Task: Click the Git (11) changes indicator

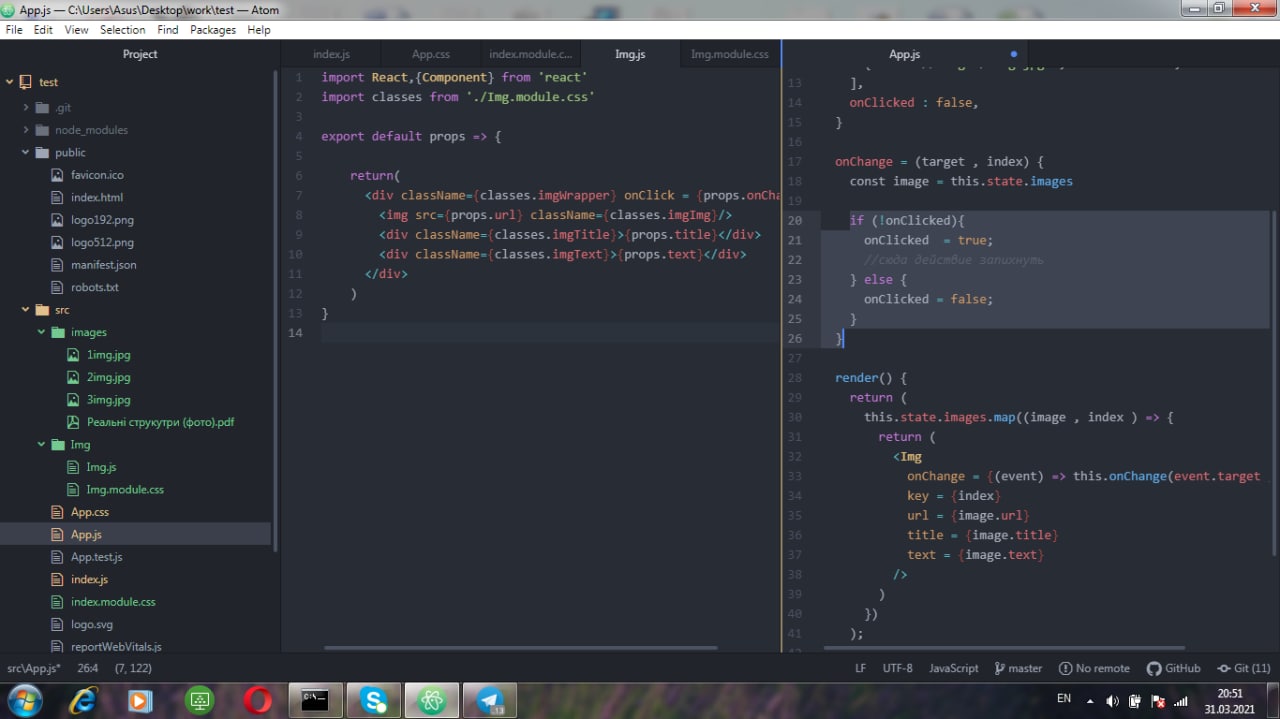Action: [1244, 668]
